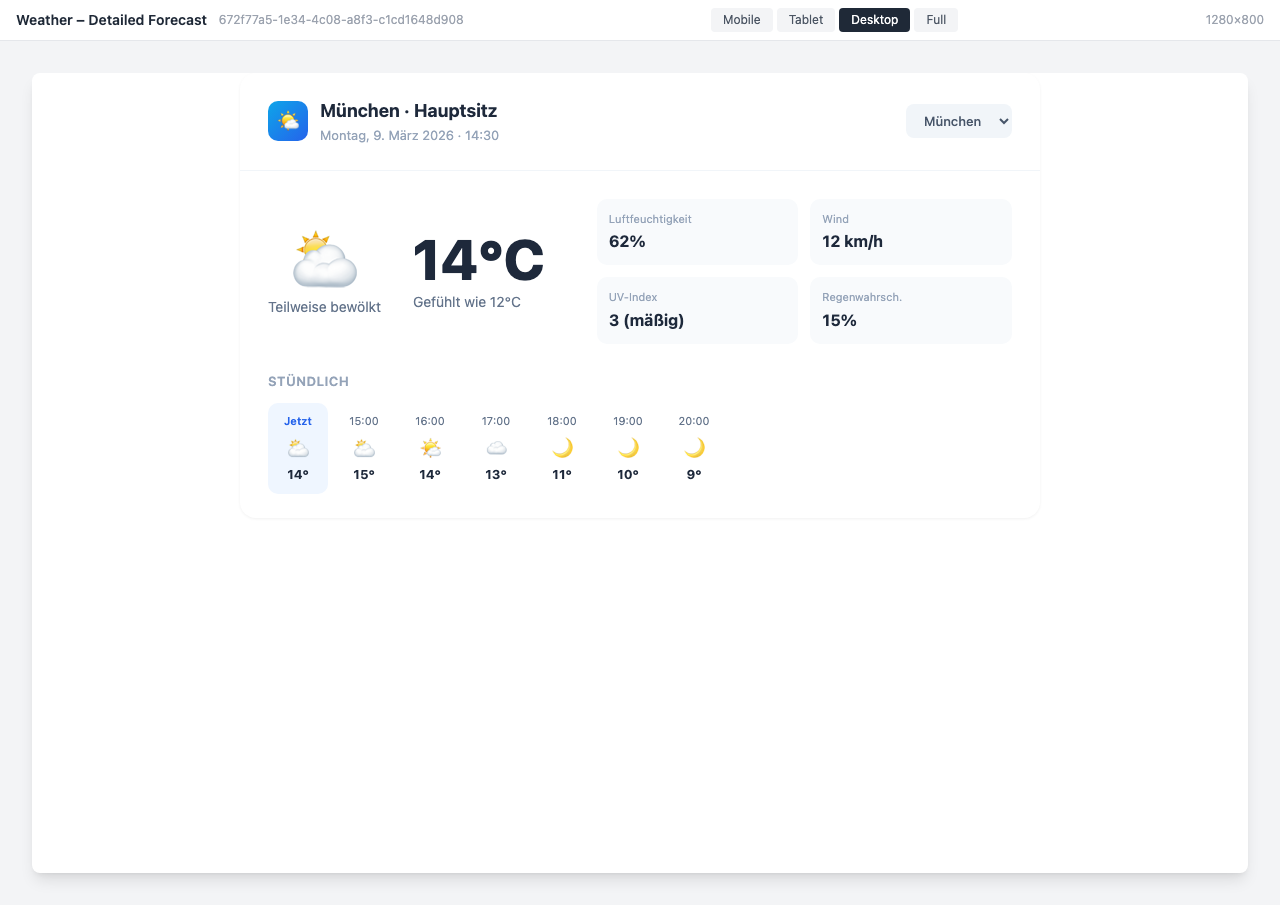Click the highlighted Jetzt hourly tile
Viewport: 1280px width, 905px height.
tap(297, 448)
